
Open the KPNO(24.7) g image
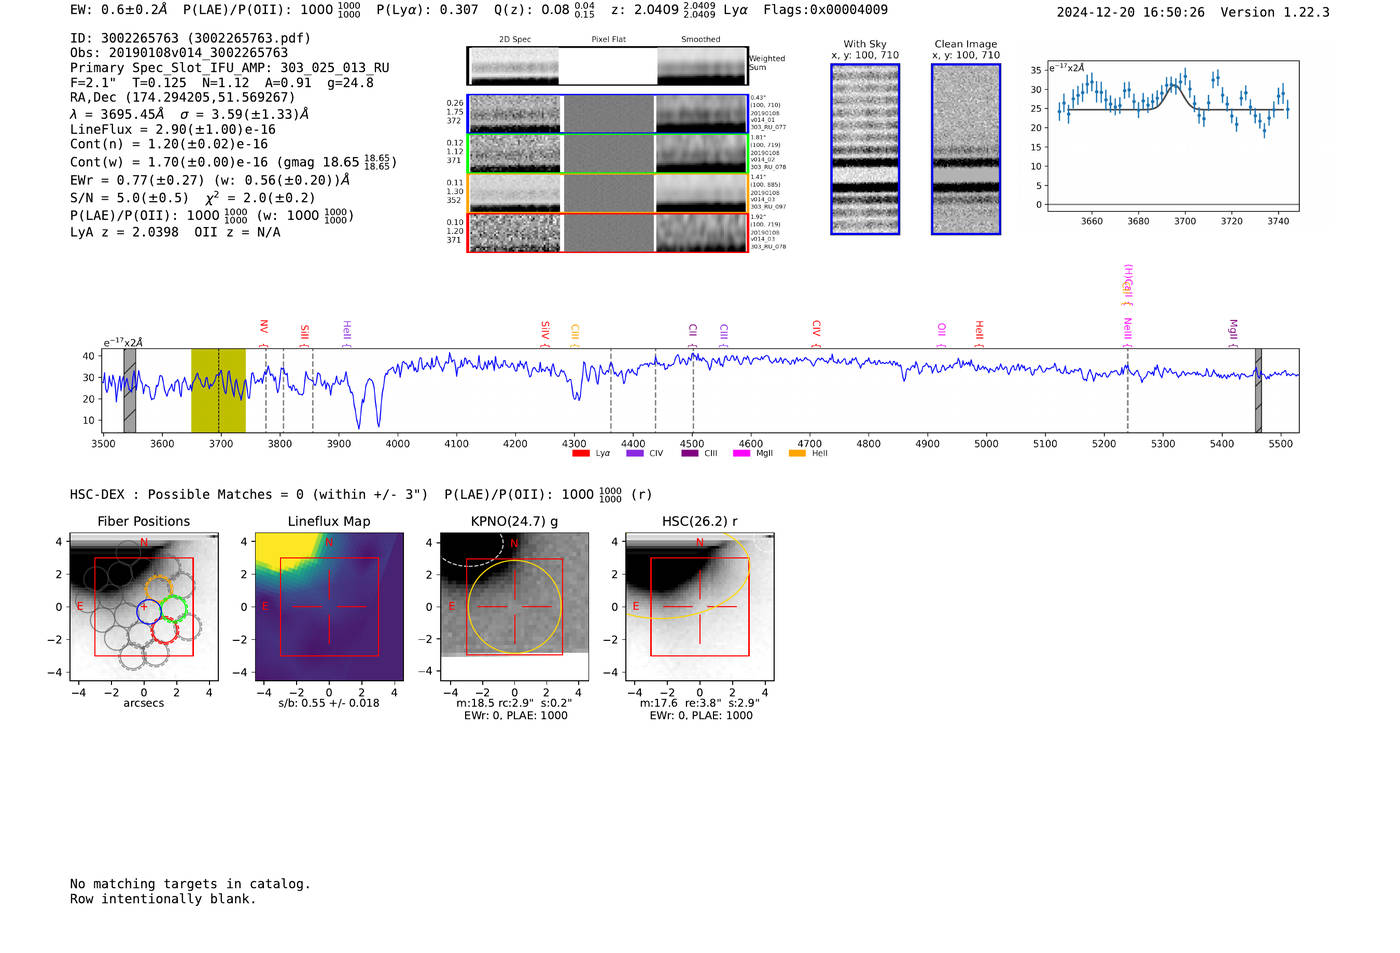(x=515, y=607)
